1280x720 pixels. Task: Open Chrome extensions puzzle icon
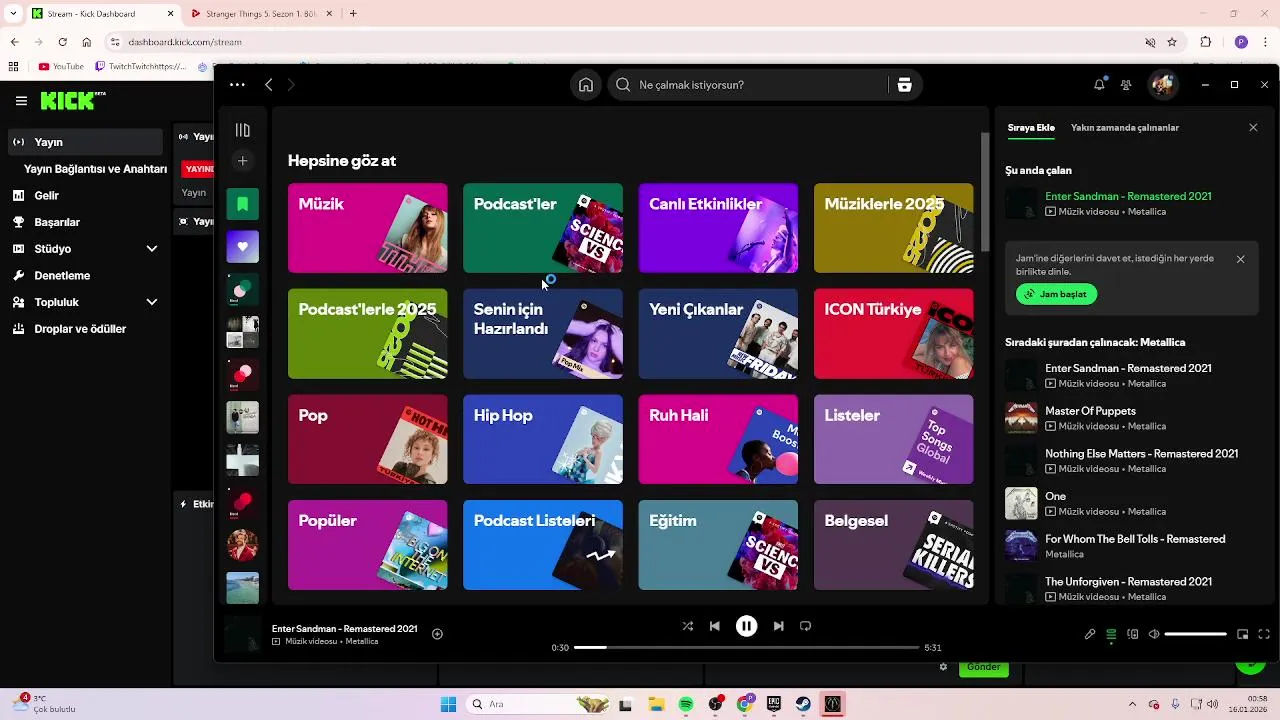coord(1206,42)
